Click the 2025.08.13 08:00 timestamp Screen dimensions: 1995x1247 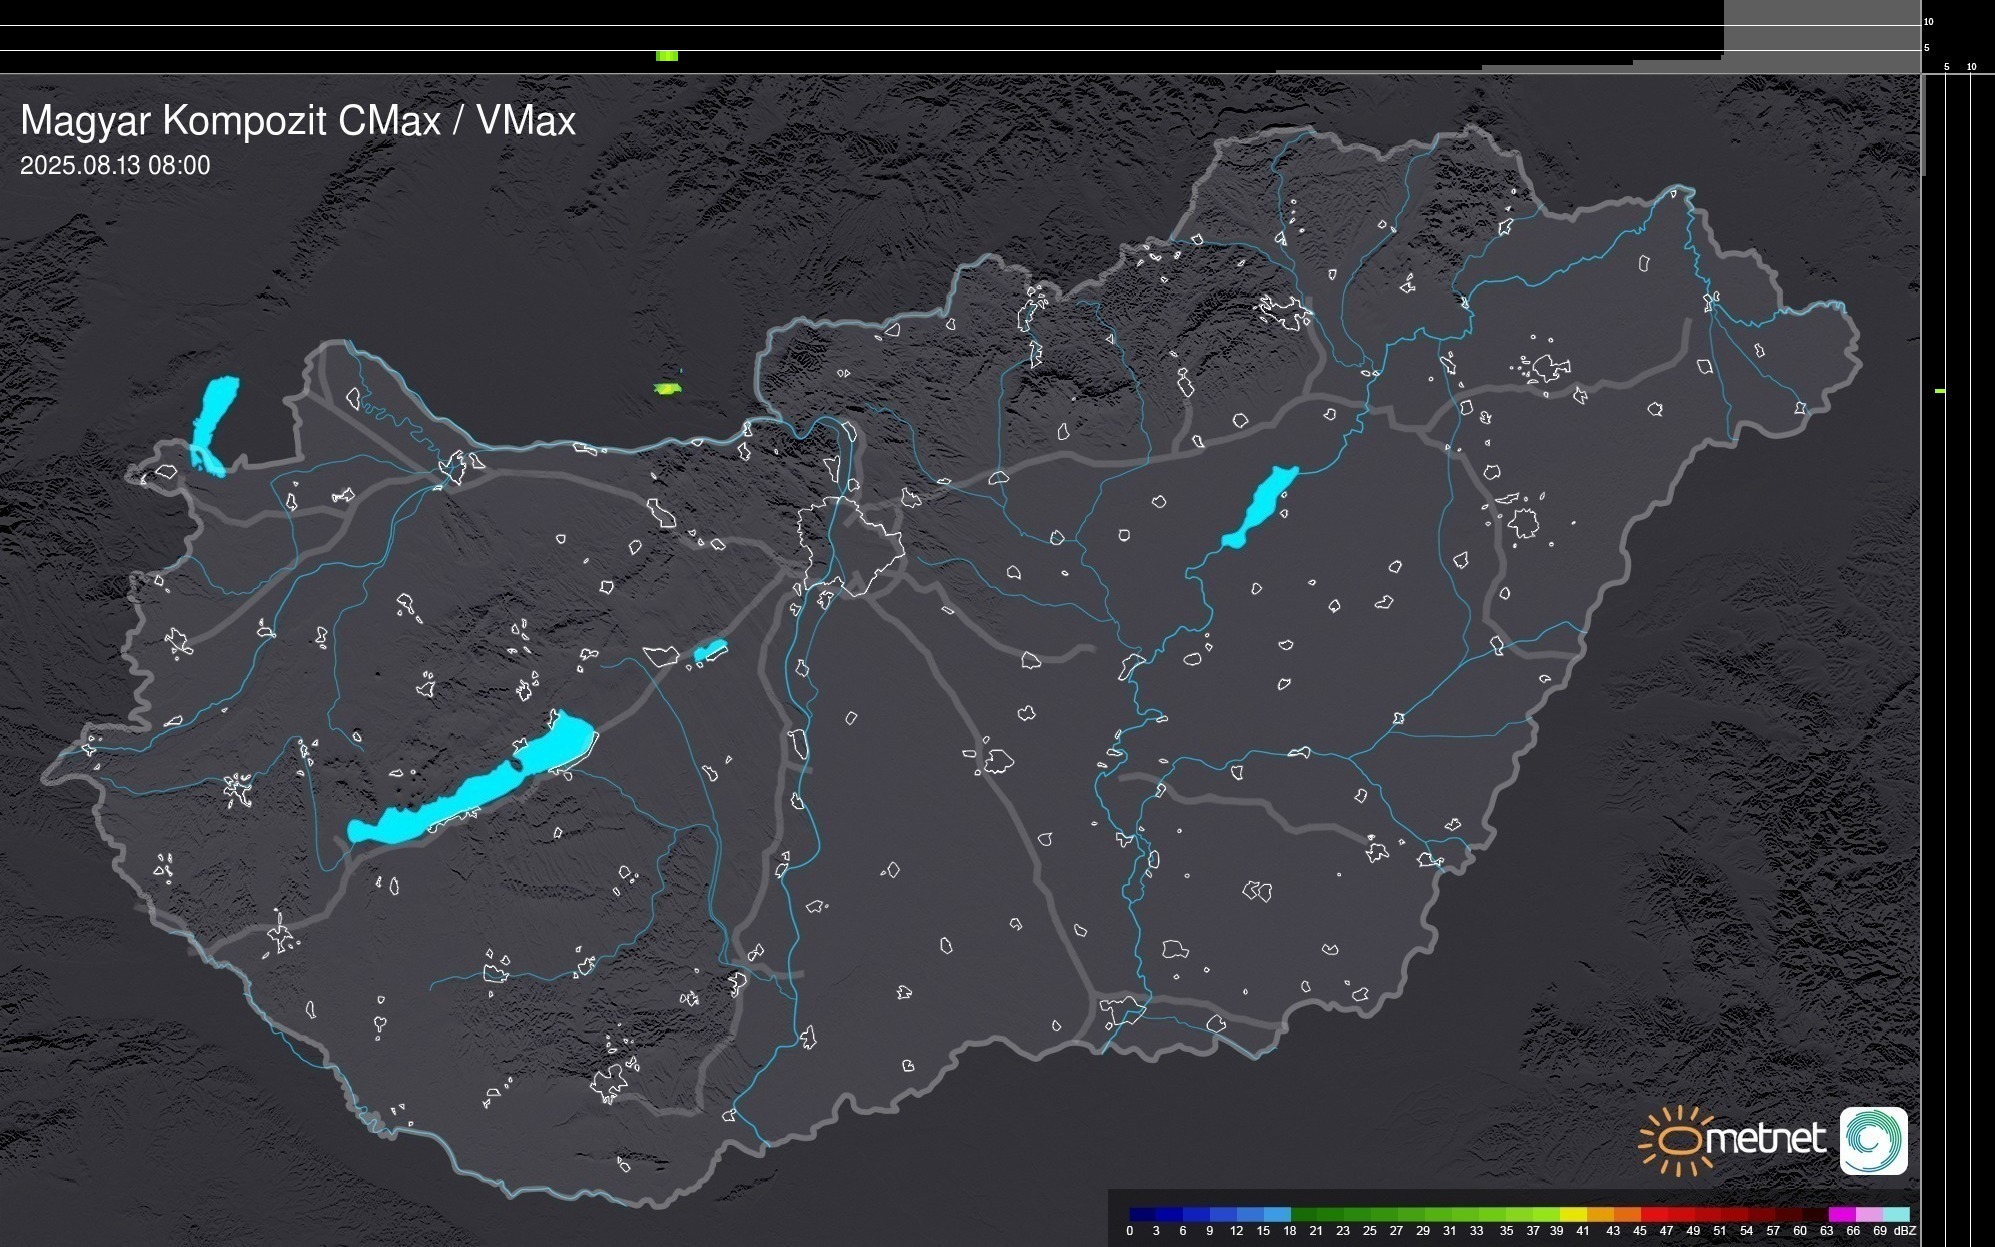pos(115,166)
